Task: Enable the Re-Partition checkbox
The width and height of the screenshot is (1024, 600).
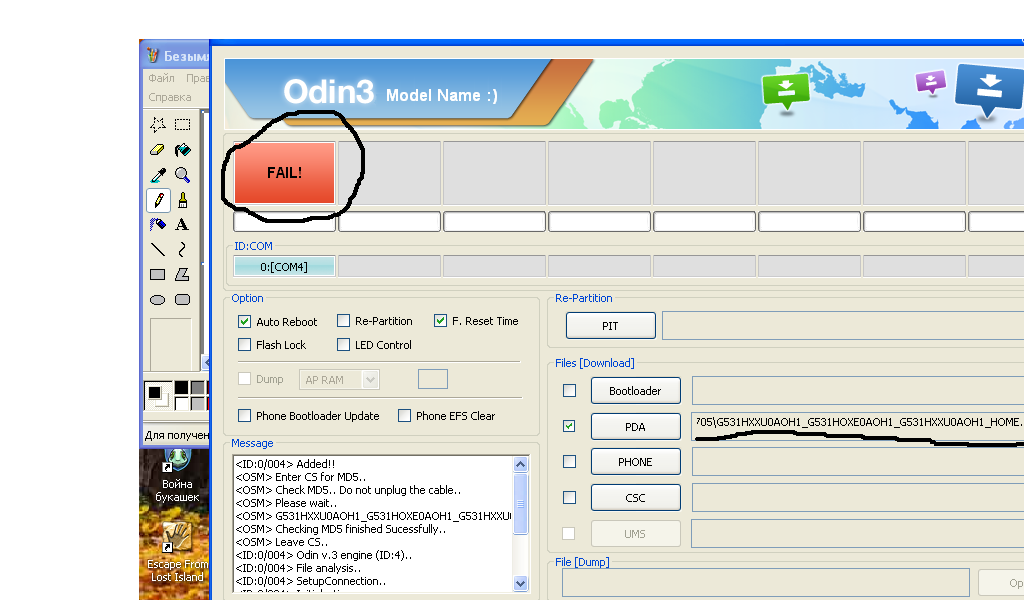Action: point(344,321)
